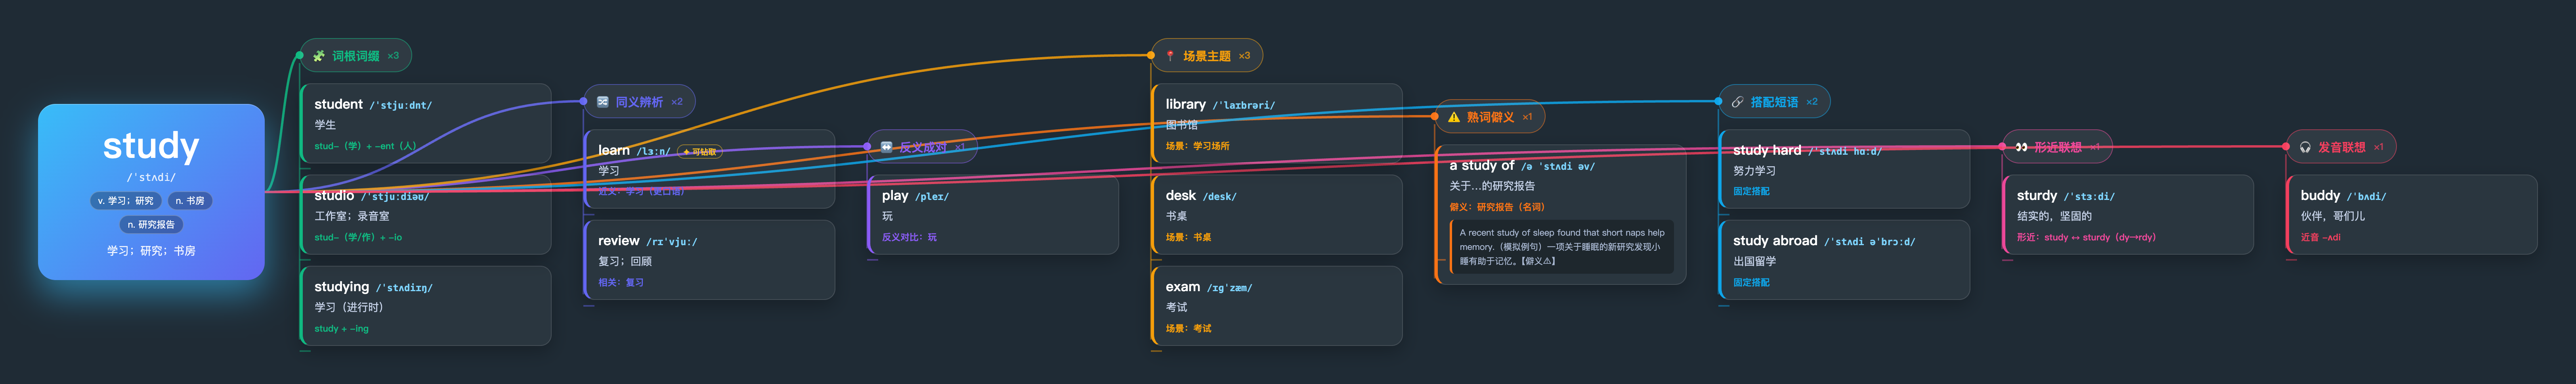
Task: Click the 'n. 研究报告' tag
Action: (151, 225)
